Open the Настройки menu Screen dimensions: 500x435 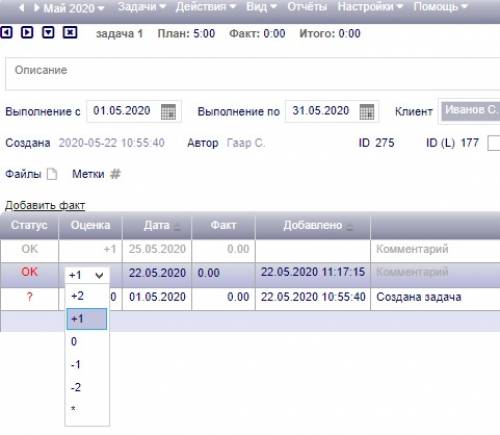[370, 7]
